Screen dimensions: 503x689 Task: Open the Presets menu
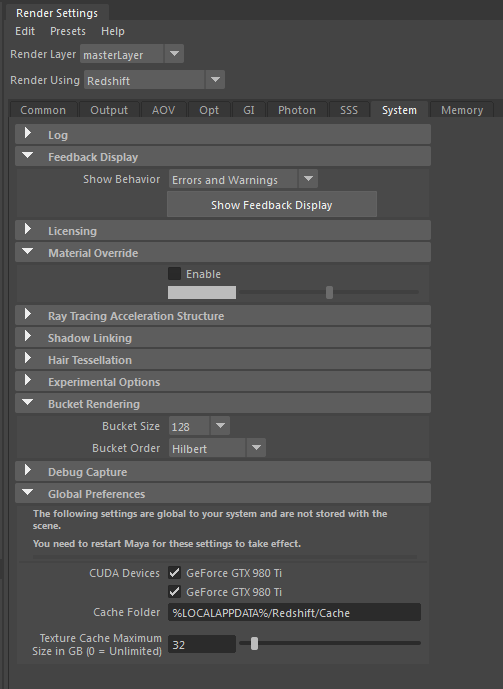(68, 31)
